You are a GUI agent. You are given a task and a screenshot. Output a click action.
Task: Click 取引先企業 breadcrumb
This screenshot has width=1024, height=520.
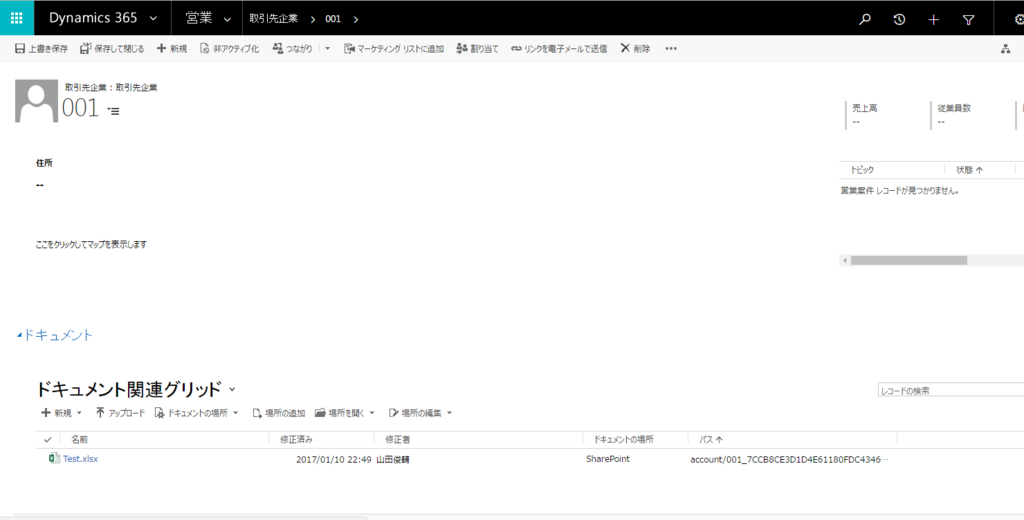tap(274, 19)
